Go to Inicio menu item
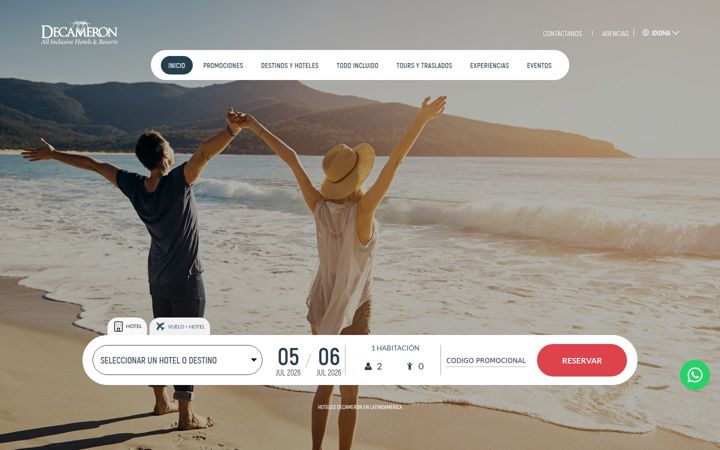 pyautogui.click(x=177, y=66)
